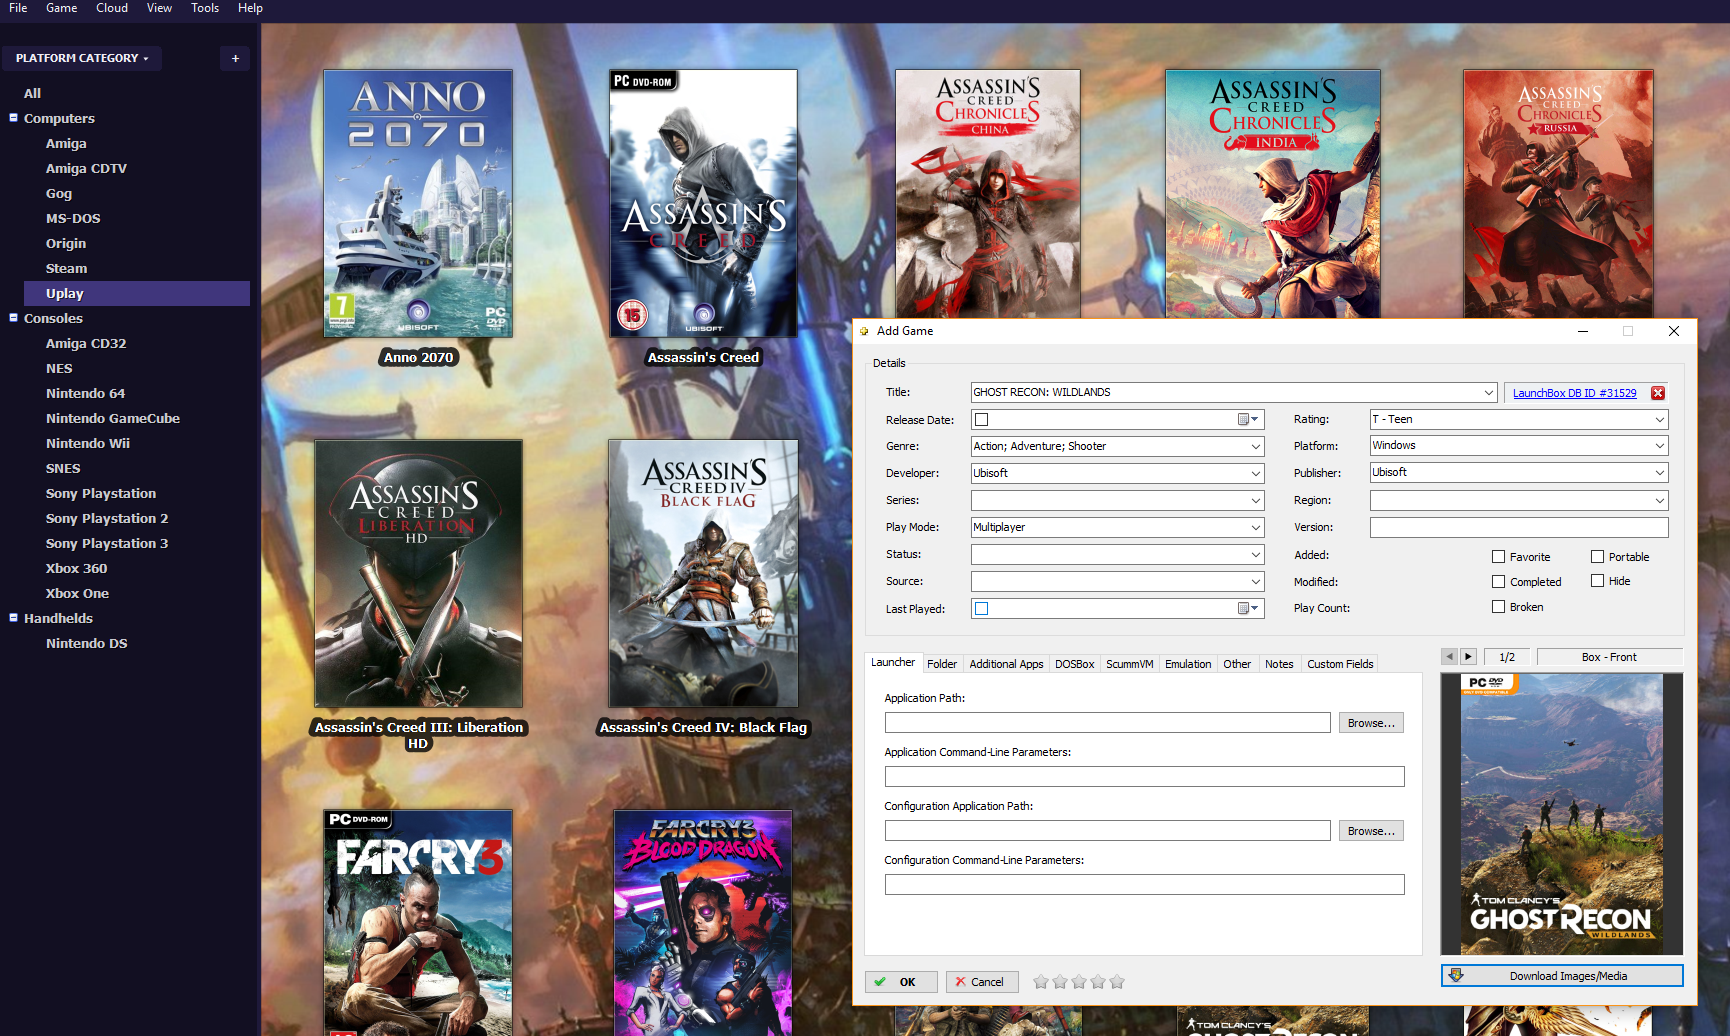
Task: Enable the Favorite checkbox
Action: [x=1498, y=557]
